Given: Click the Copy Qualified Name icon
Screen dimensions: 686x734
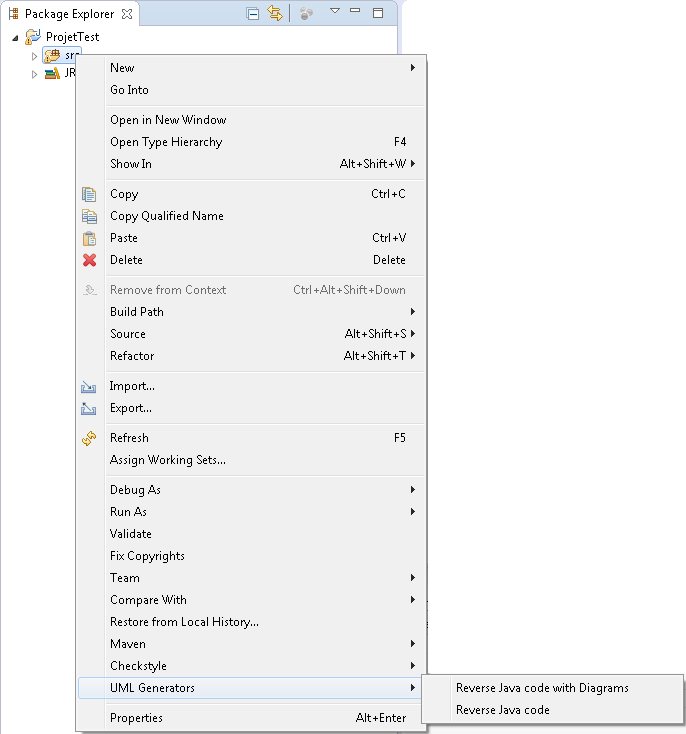Looking at the screenshot, I should [x=89, y=216].
